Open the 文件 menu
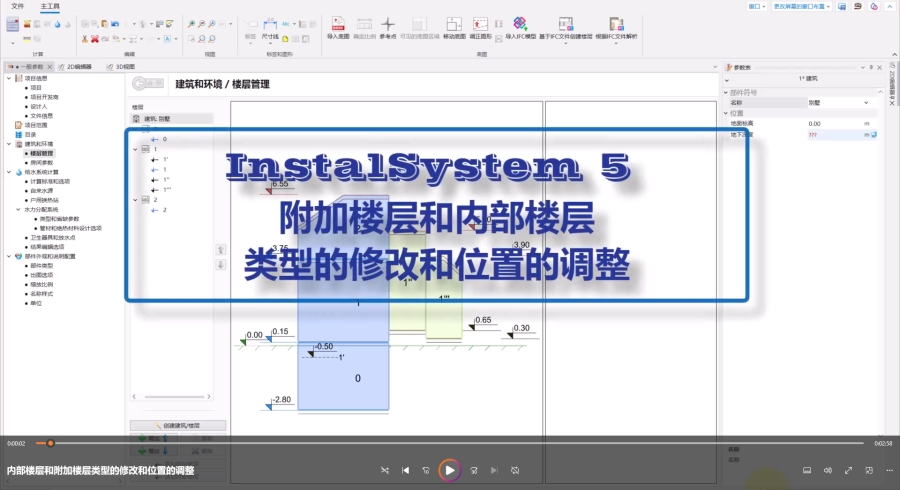Viewport: 900px width, 490px height. 17,6
